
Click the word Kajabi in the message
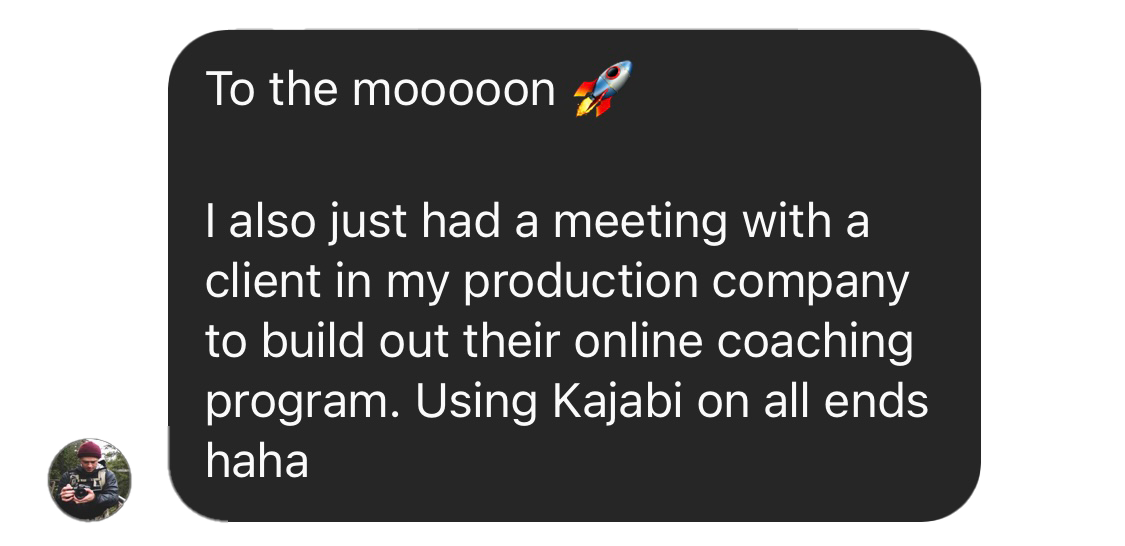(x=617, y=403)
